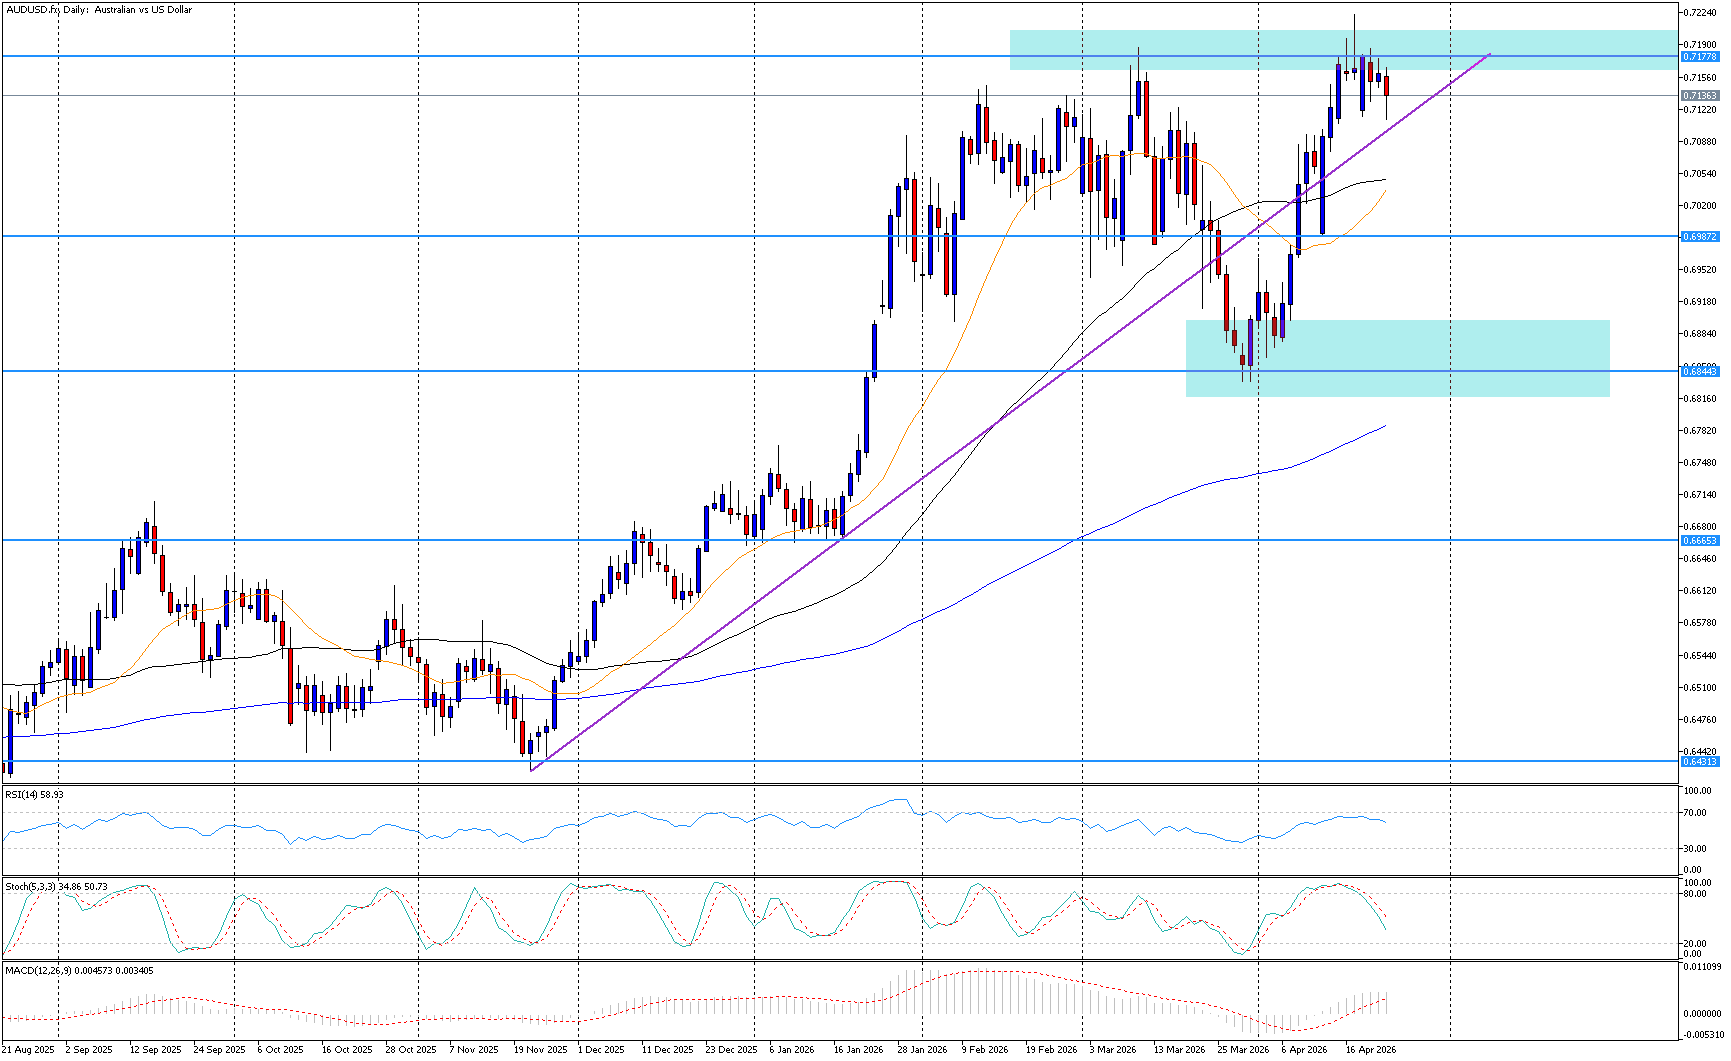This screenshot has width=1731, height=1061.
Task: Select the 0.69872 horizontal level label
Action: pyautogui.click(x=1699, y=237)
